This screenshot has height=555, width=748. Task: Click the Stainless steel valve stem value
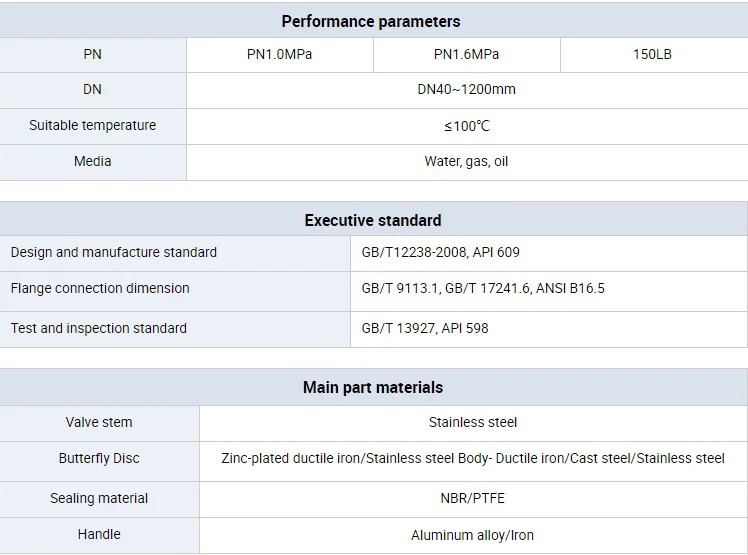(x=473, y=422)
